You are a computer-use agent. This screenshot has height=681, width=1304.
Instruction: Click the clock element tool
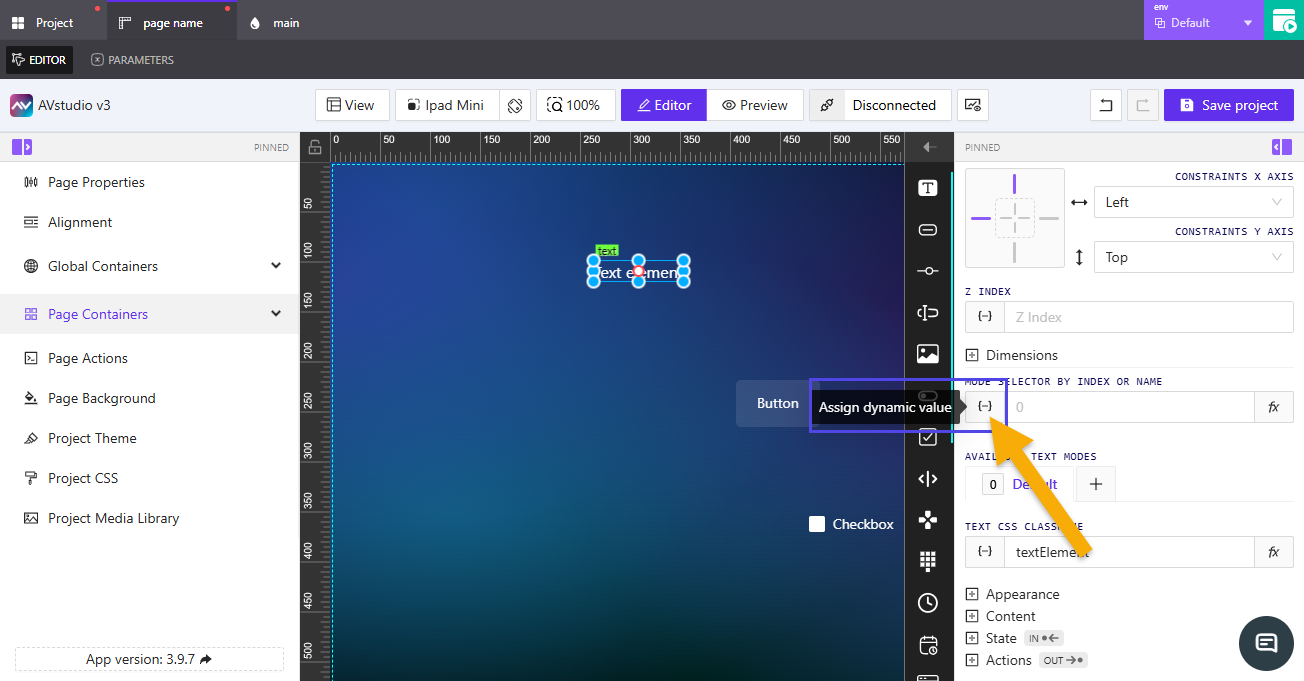(928, 603)
